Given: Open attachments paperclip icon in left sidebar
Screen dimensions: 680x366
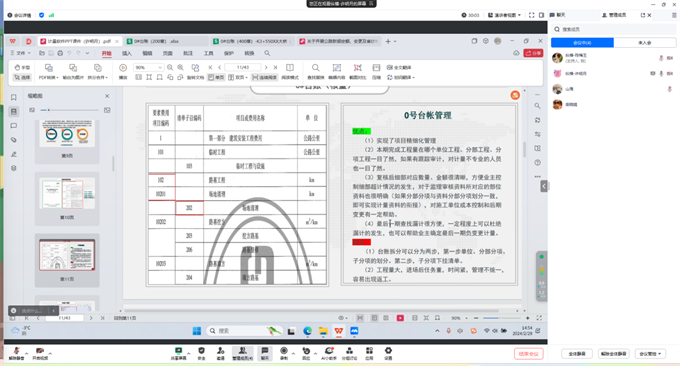Looking at the screenshot, I should 13,140.
